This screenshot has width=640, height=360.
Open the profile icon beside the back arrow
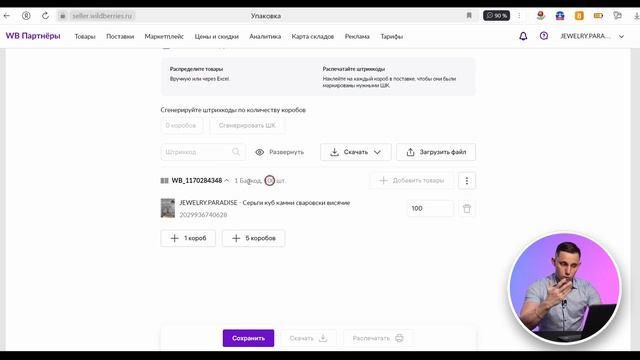pos(26,16)
